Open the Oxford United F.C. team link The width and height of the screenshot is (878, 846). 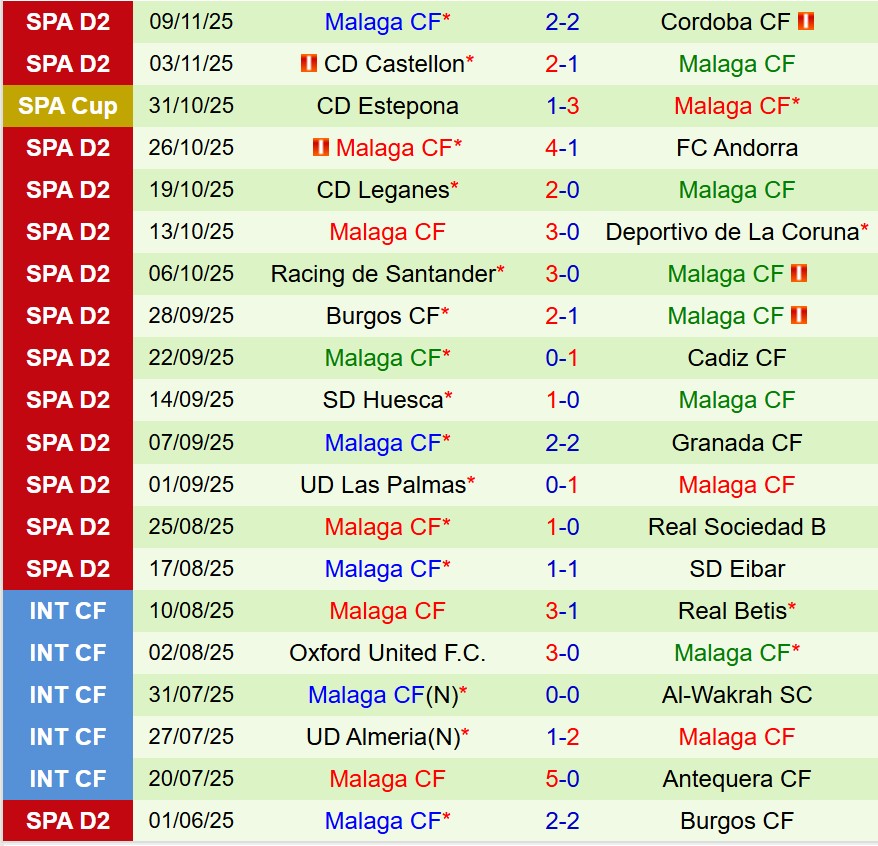click(x=387, y=653)
